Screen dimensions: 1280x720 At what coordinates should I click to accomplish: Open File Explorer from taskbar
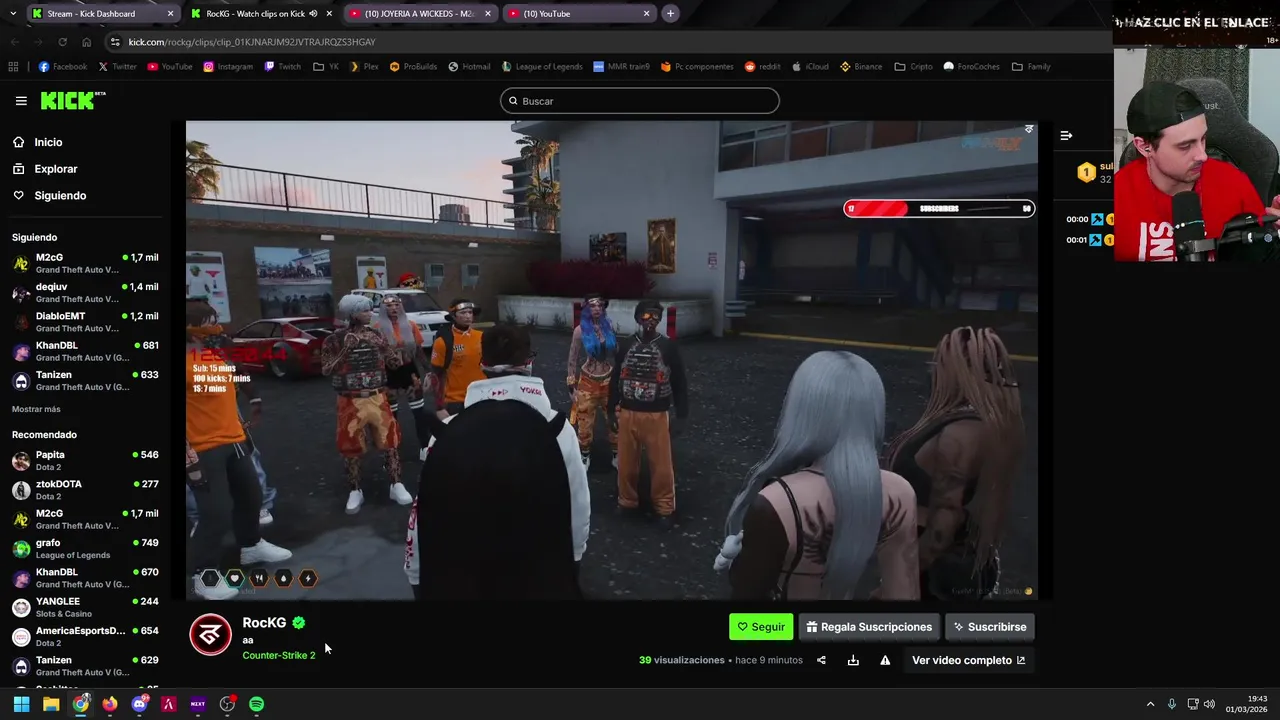[51, 704]
